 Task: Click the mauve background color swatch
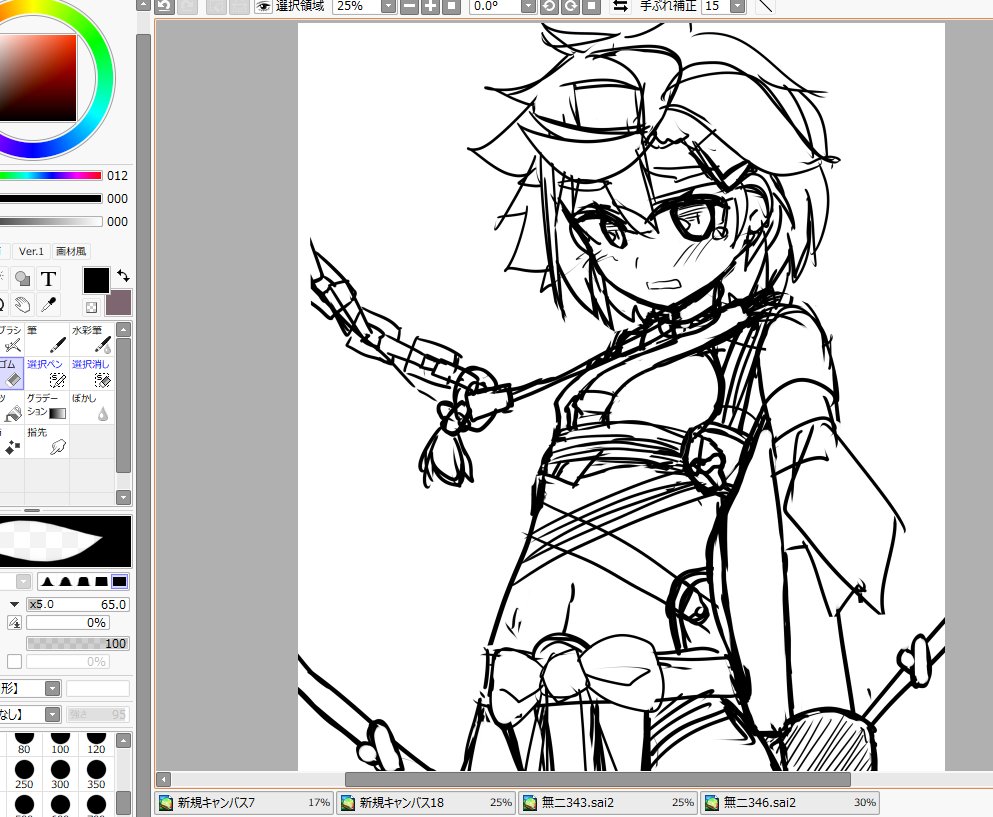coord(118,303)
